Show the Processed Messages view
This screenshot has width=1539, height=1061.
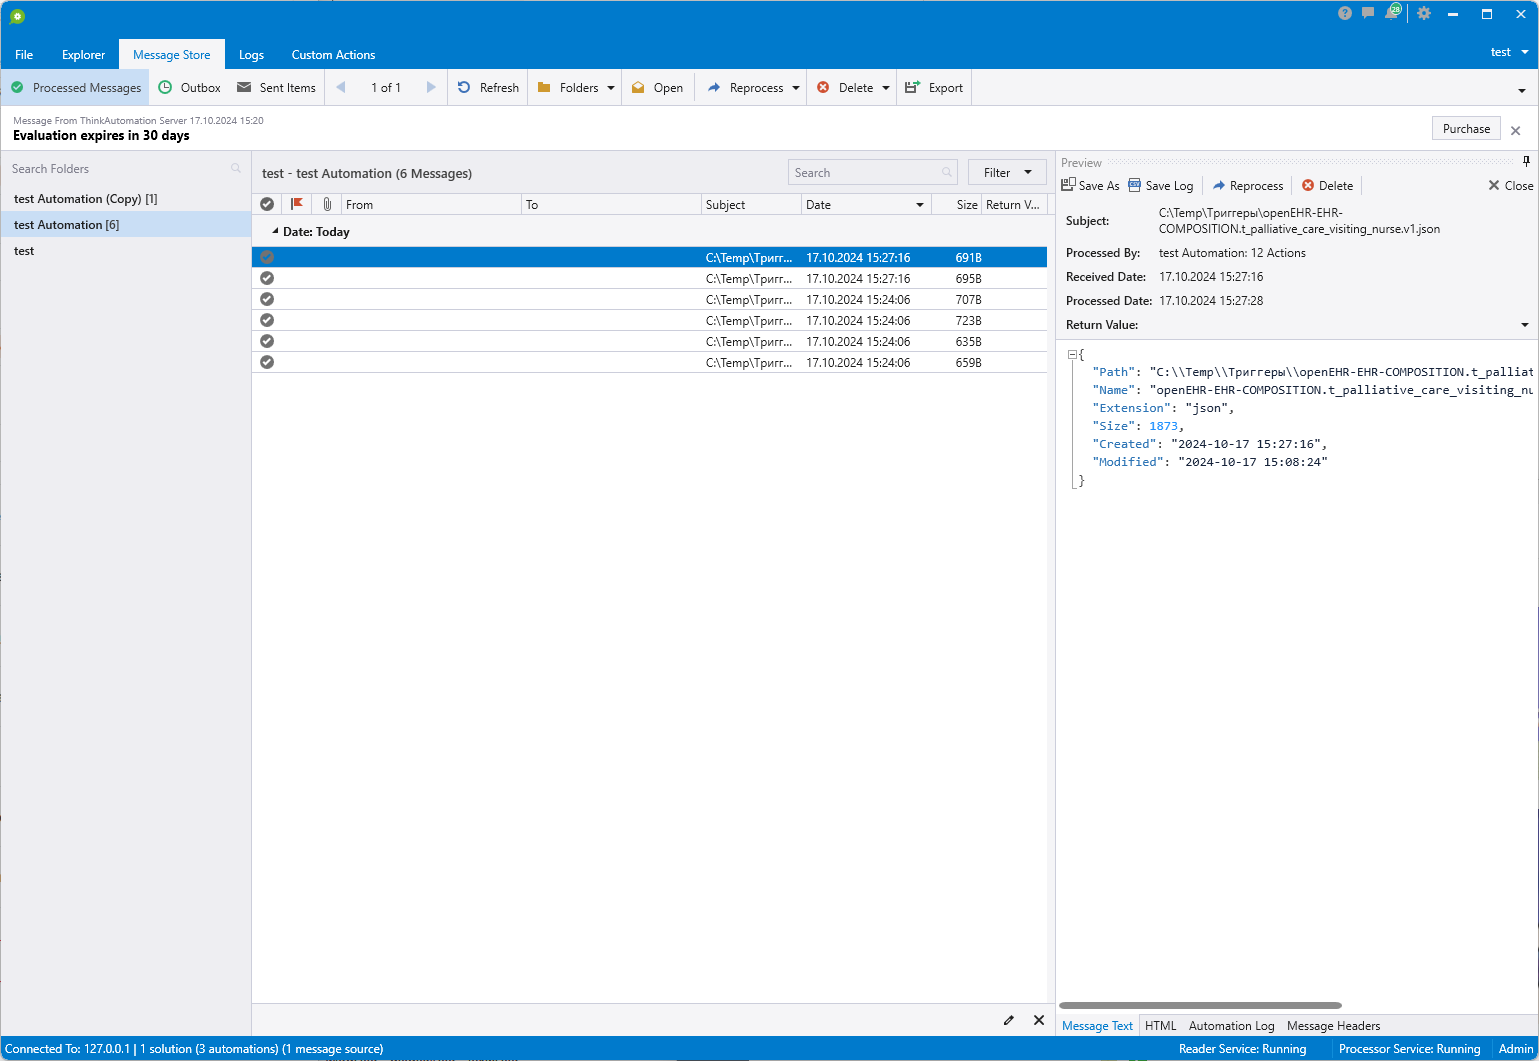tap(76, 87)
